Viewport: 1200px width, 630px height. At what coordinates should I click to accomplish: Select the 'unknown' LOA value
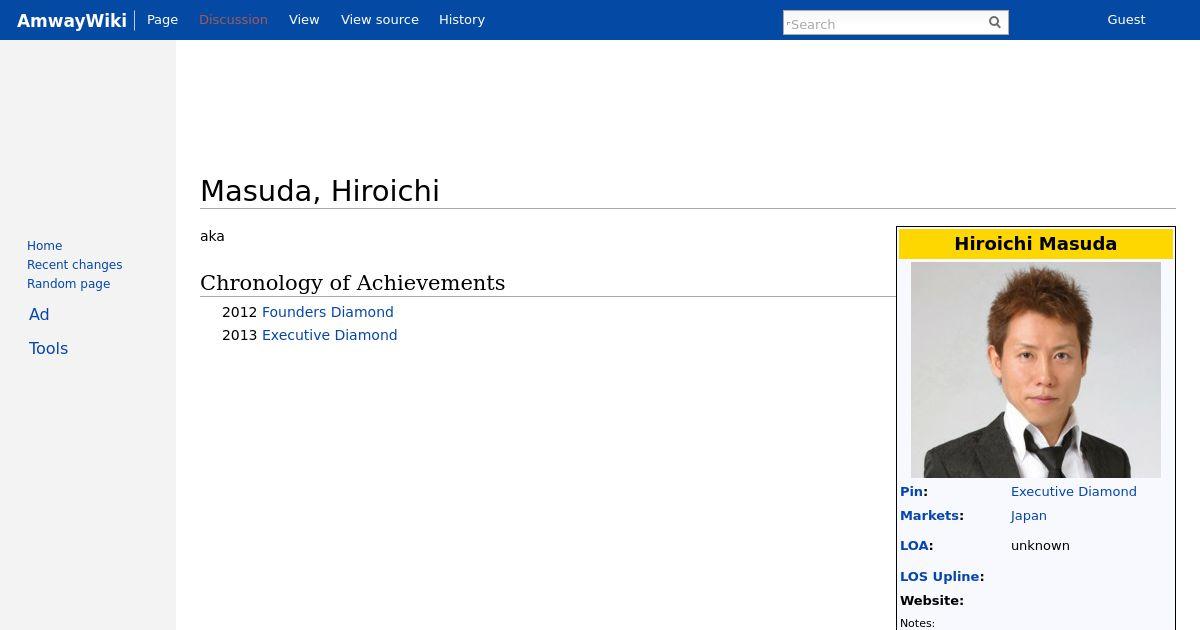(x=1040, y=546)
